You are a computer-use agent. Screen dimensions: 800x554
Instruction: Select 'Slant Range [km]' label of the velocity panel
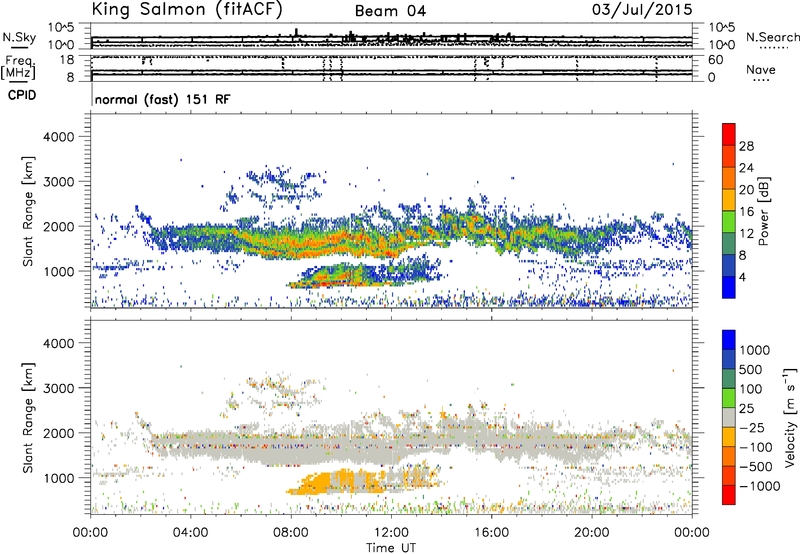[28, 417]
